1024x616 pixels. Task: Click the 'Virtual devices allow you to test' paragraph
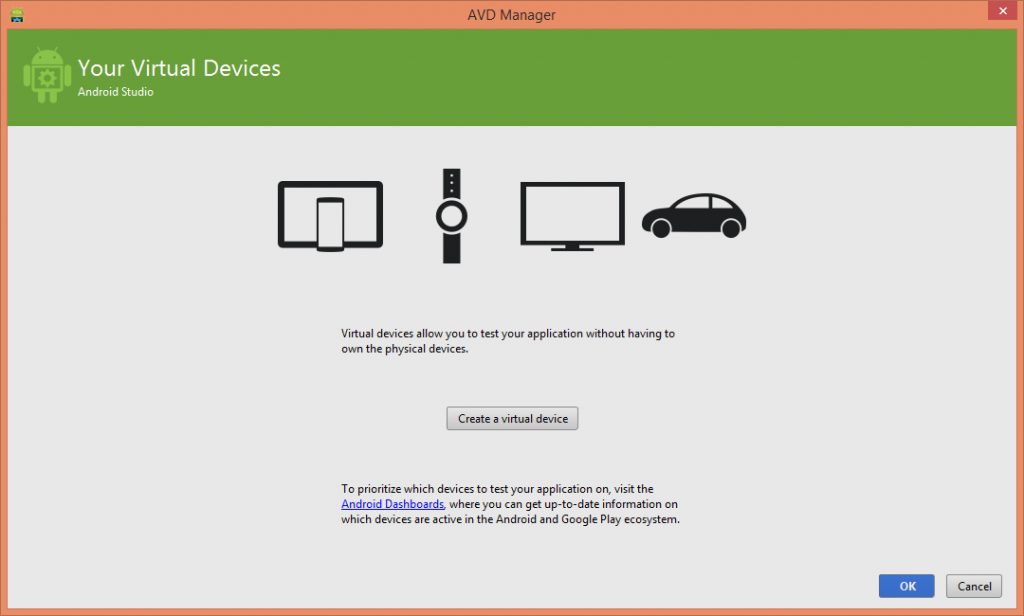click(508, 341)
